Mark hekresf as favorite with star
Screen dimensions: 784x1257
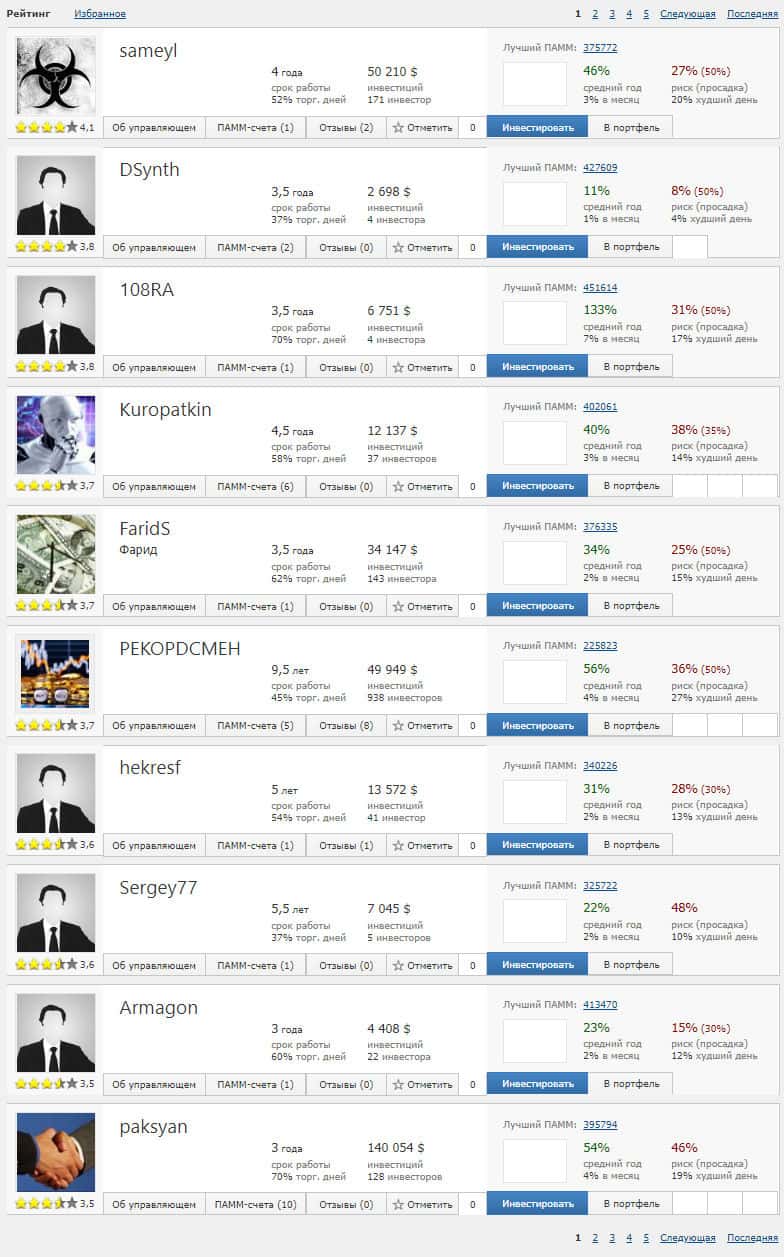pos(423,845)
